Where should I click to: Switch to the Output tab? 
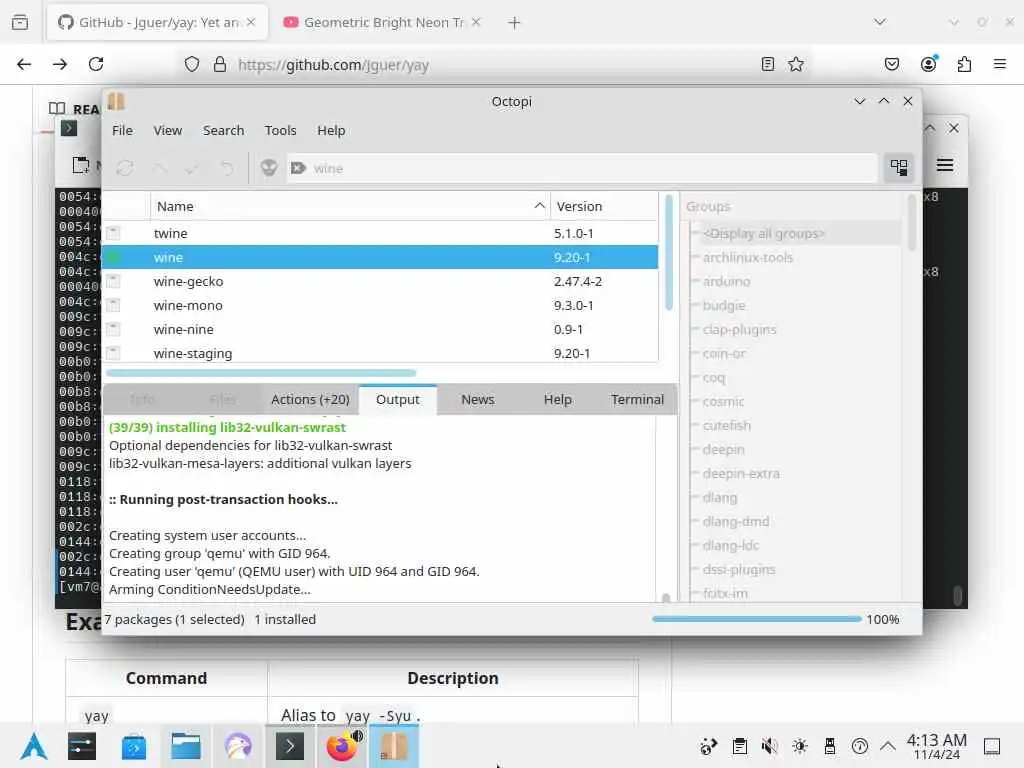(398, 400)
